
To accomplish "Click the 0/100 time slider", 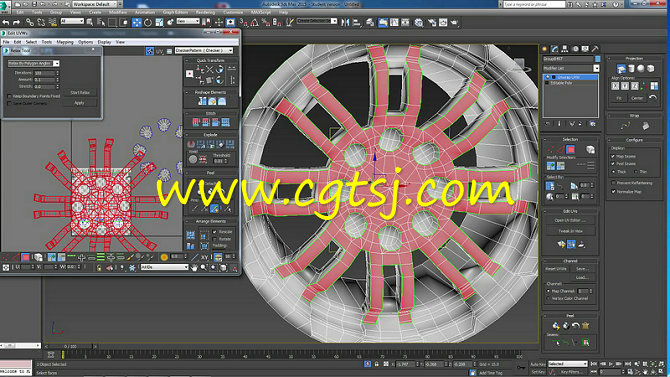I will pos(71,346).
